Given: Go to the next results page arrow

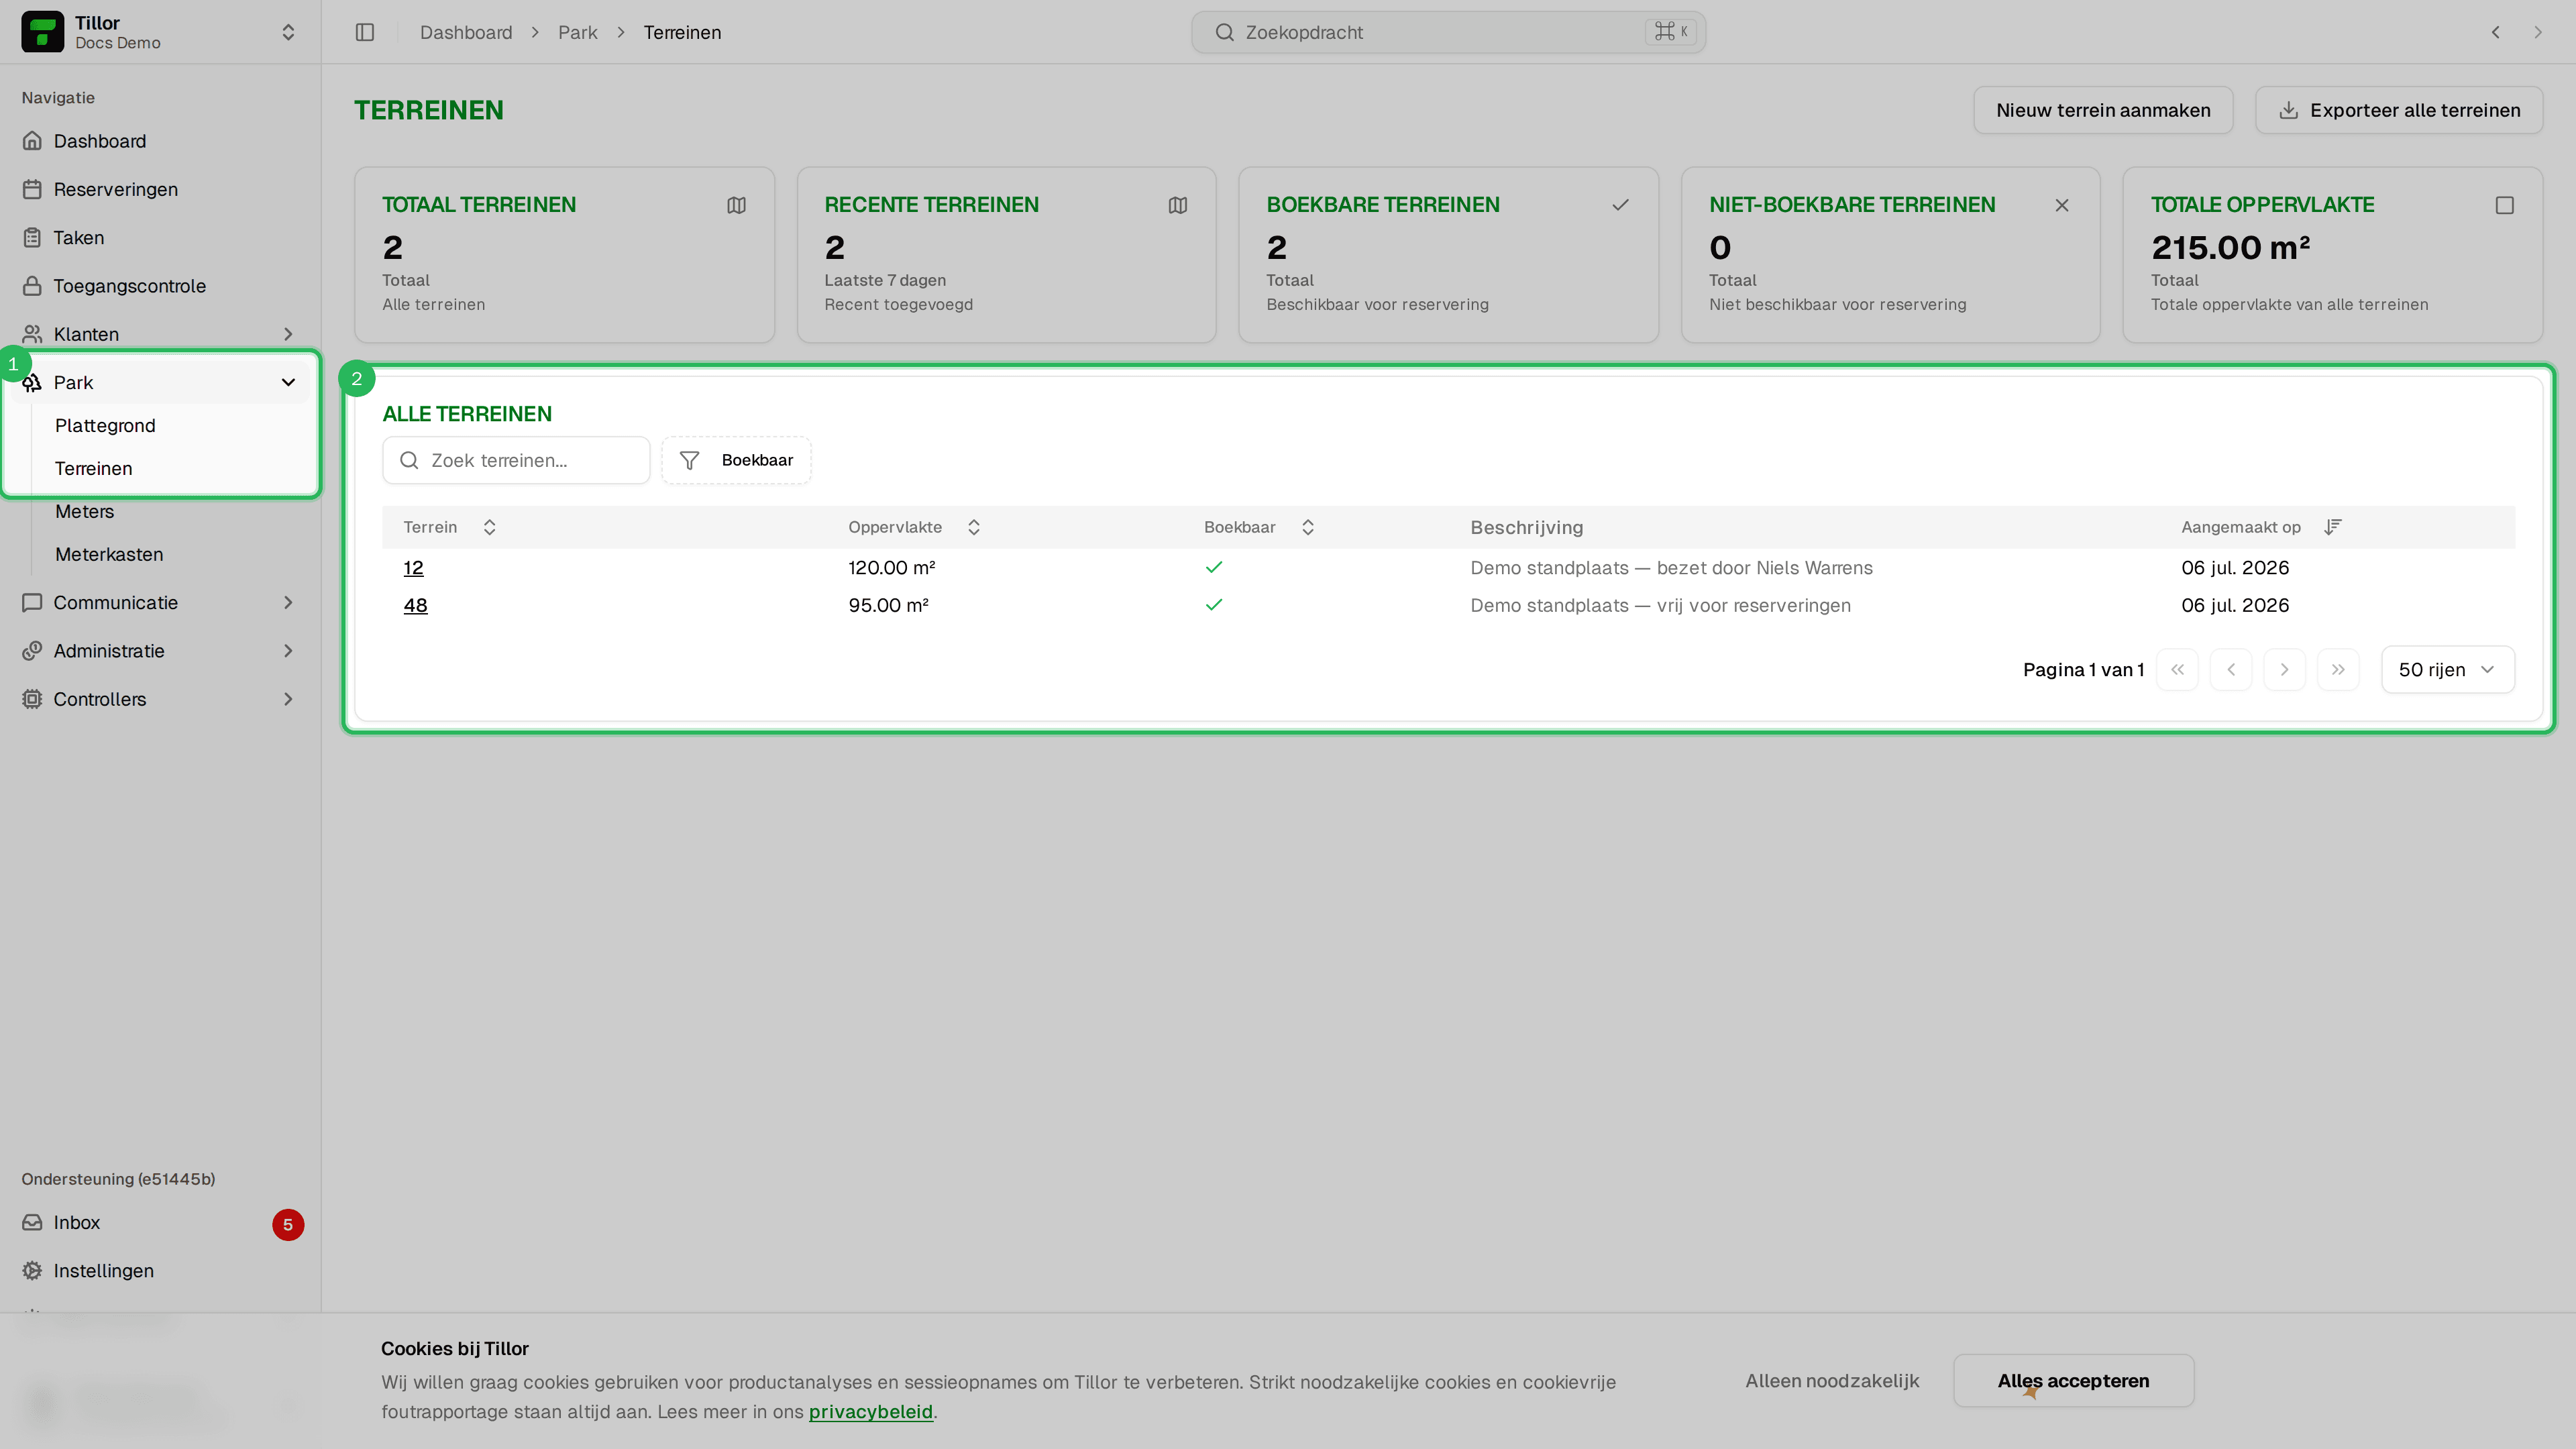Looking at the screenshot, I should [2284, 669].
